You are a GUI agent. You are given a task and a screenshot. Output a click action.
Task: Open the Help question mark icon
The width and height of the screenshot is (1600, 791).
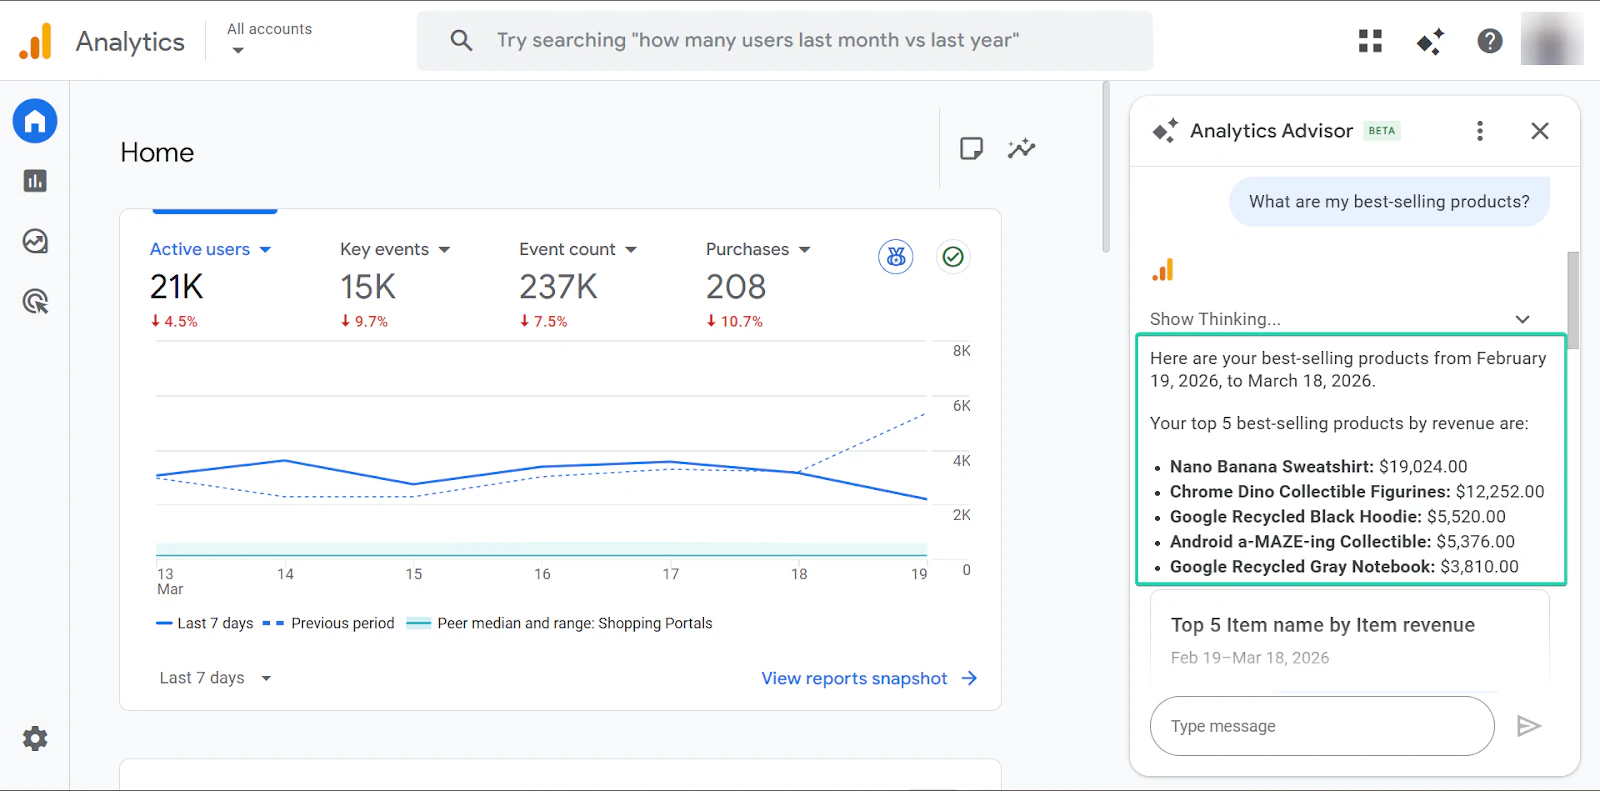(x=1490, y=41)
